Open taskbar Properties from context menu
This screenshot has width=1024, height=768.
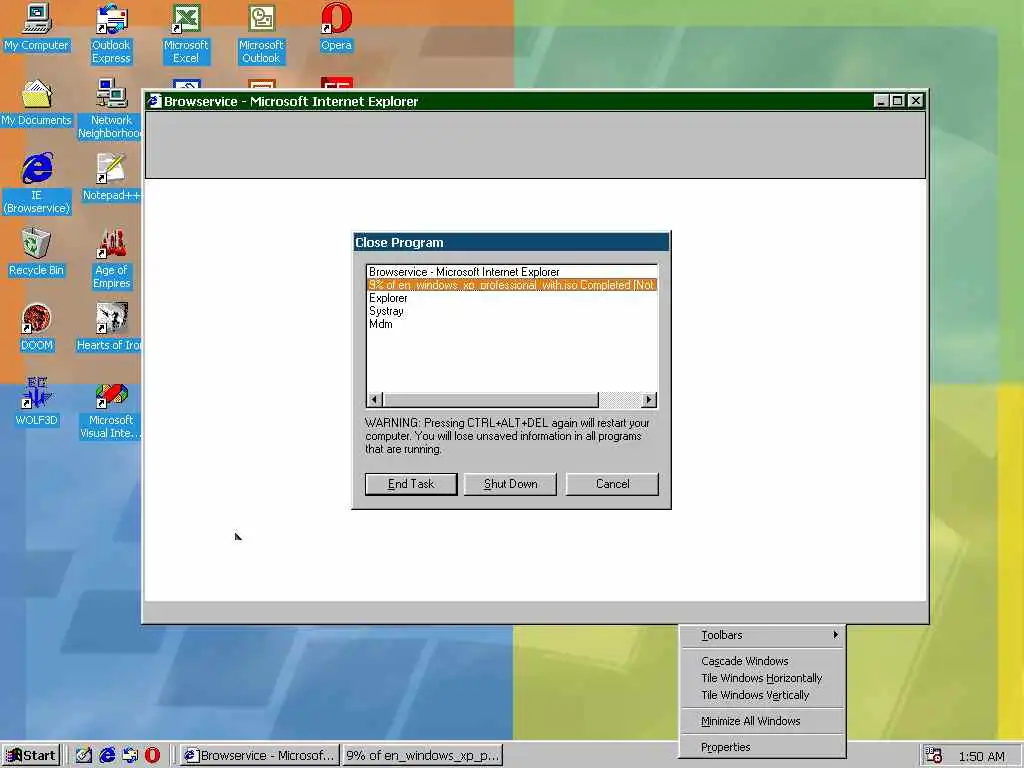pyautogui.click(x=762, y=747)
